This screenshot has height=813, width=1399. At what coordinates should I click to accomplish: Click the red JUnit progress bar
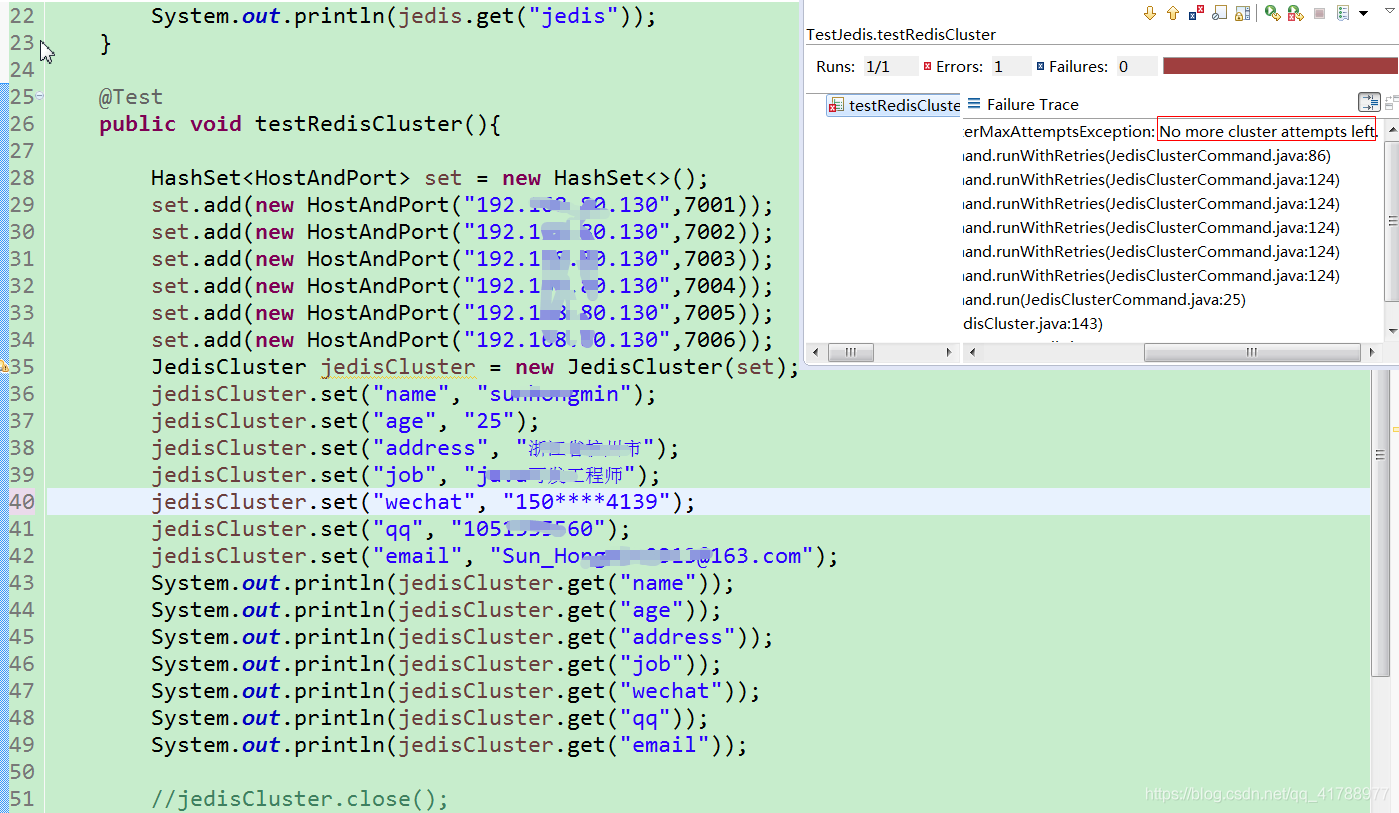click(1278, 66)
